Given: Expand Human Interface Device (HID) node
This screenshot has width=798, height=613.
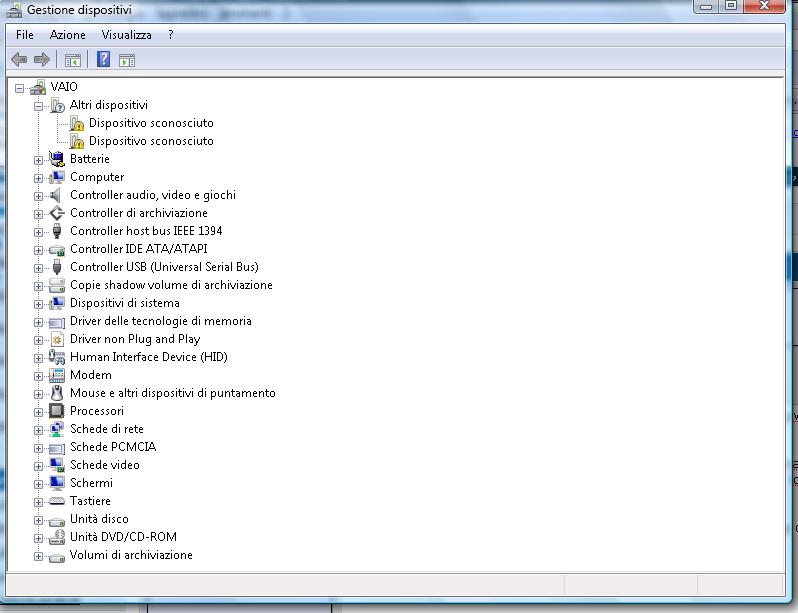Looking at the screenshot, I should [39, 358].
